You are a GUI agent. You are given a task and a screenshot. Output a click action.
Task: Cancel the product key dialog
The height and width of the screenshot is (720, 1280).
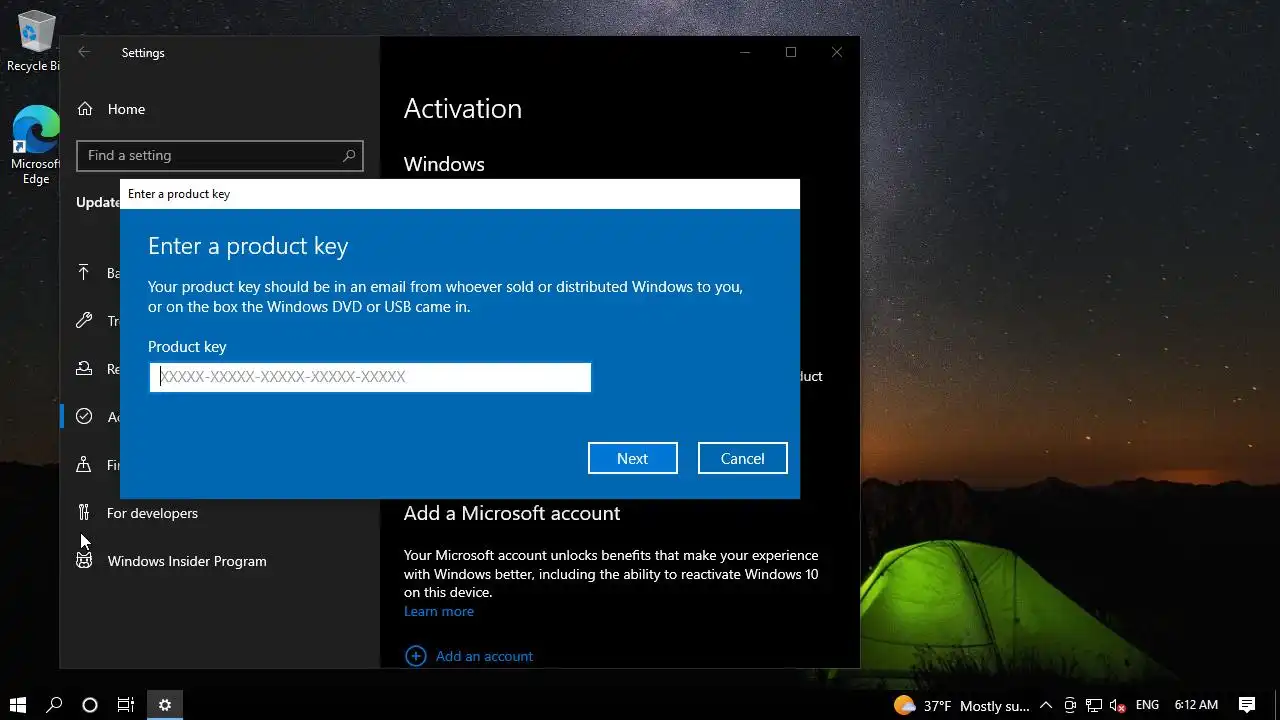click(743, 458)
